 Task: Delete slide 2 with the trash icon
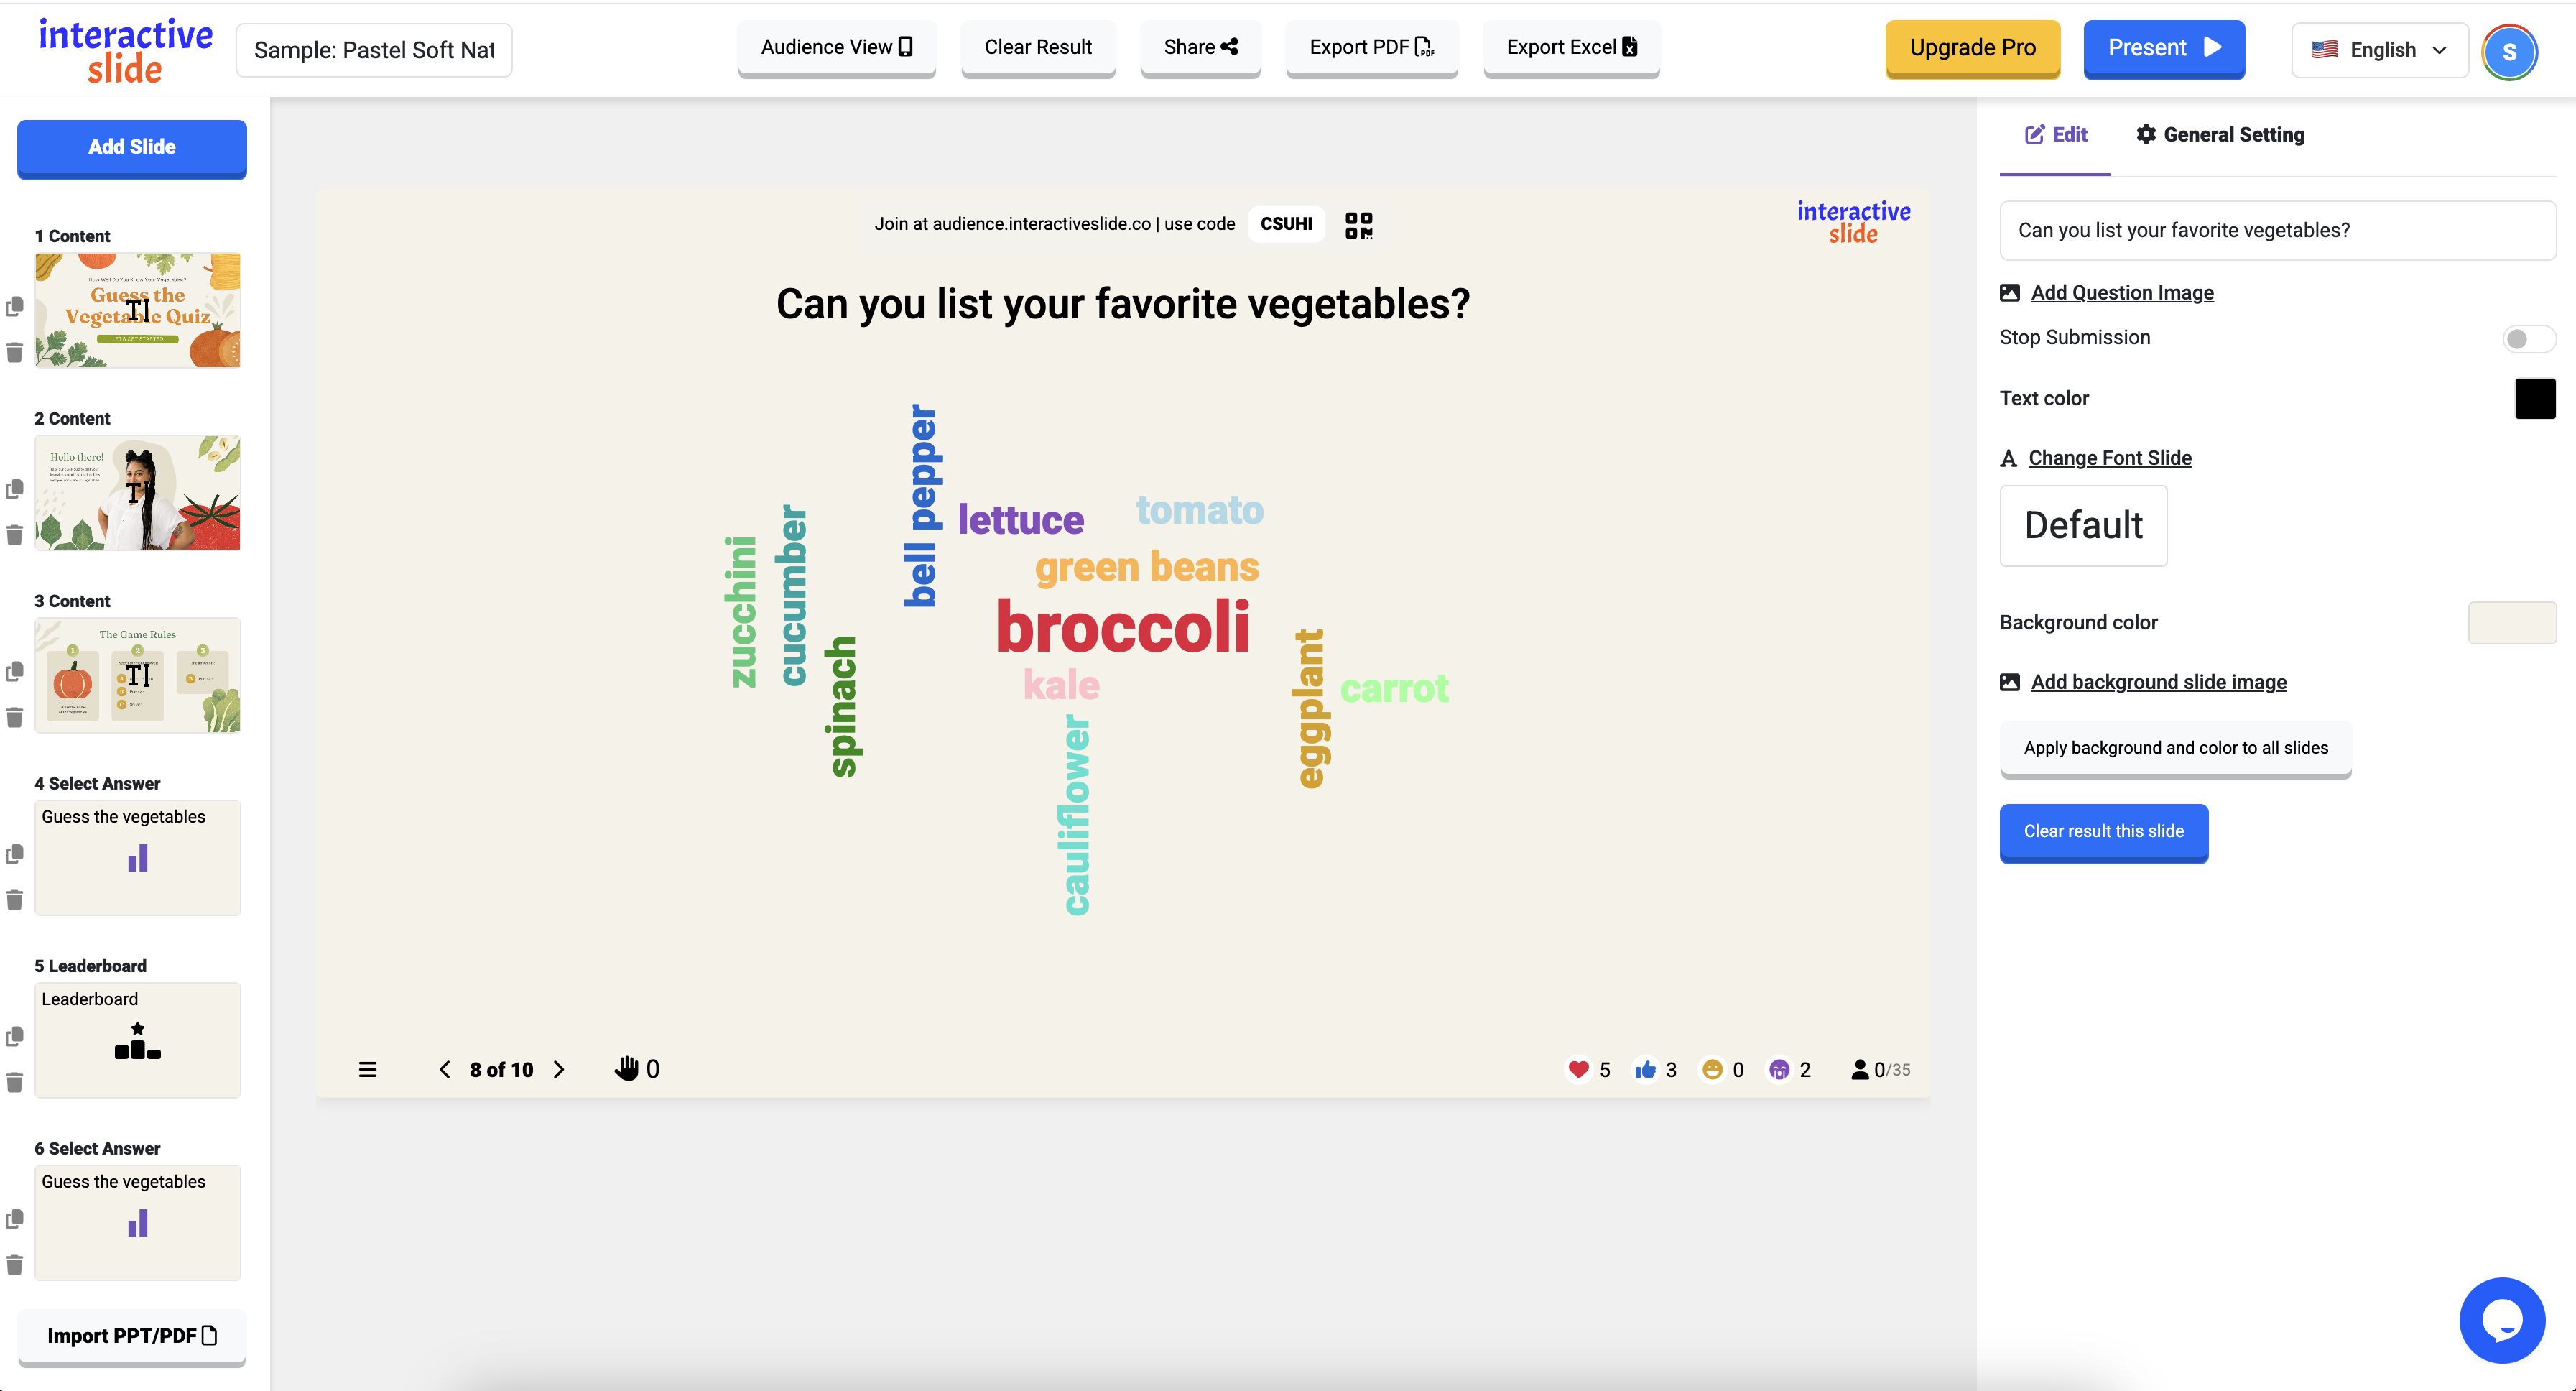[15, 535]
